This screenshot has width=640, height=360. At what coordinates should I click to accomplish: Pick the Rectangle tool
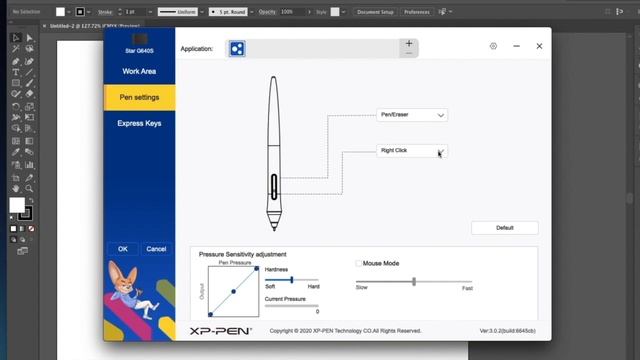pyautogui.click(x=16, y=83)
